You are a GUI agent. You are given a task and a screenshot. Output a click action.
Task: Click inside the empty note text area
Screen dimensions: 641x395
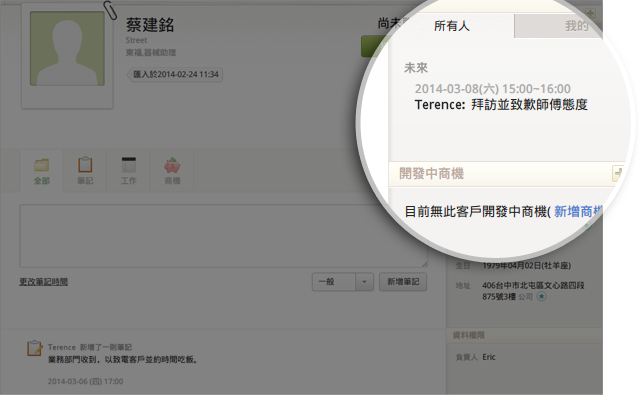pyautogui.click(x=223, y=236)
